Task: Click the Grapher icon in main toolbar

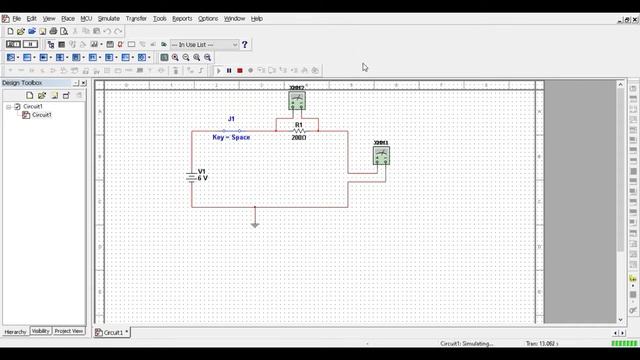Action: pyautogui.click(x=94, y=44)
